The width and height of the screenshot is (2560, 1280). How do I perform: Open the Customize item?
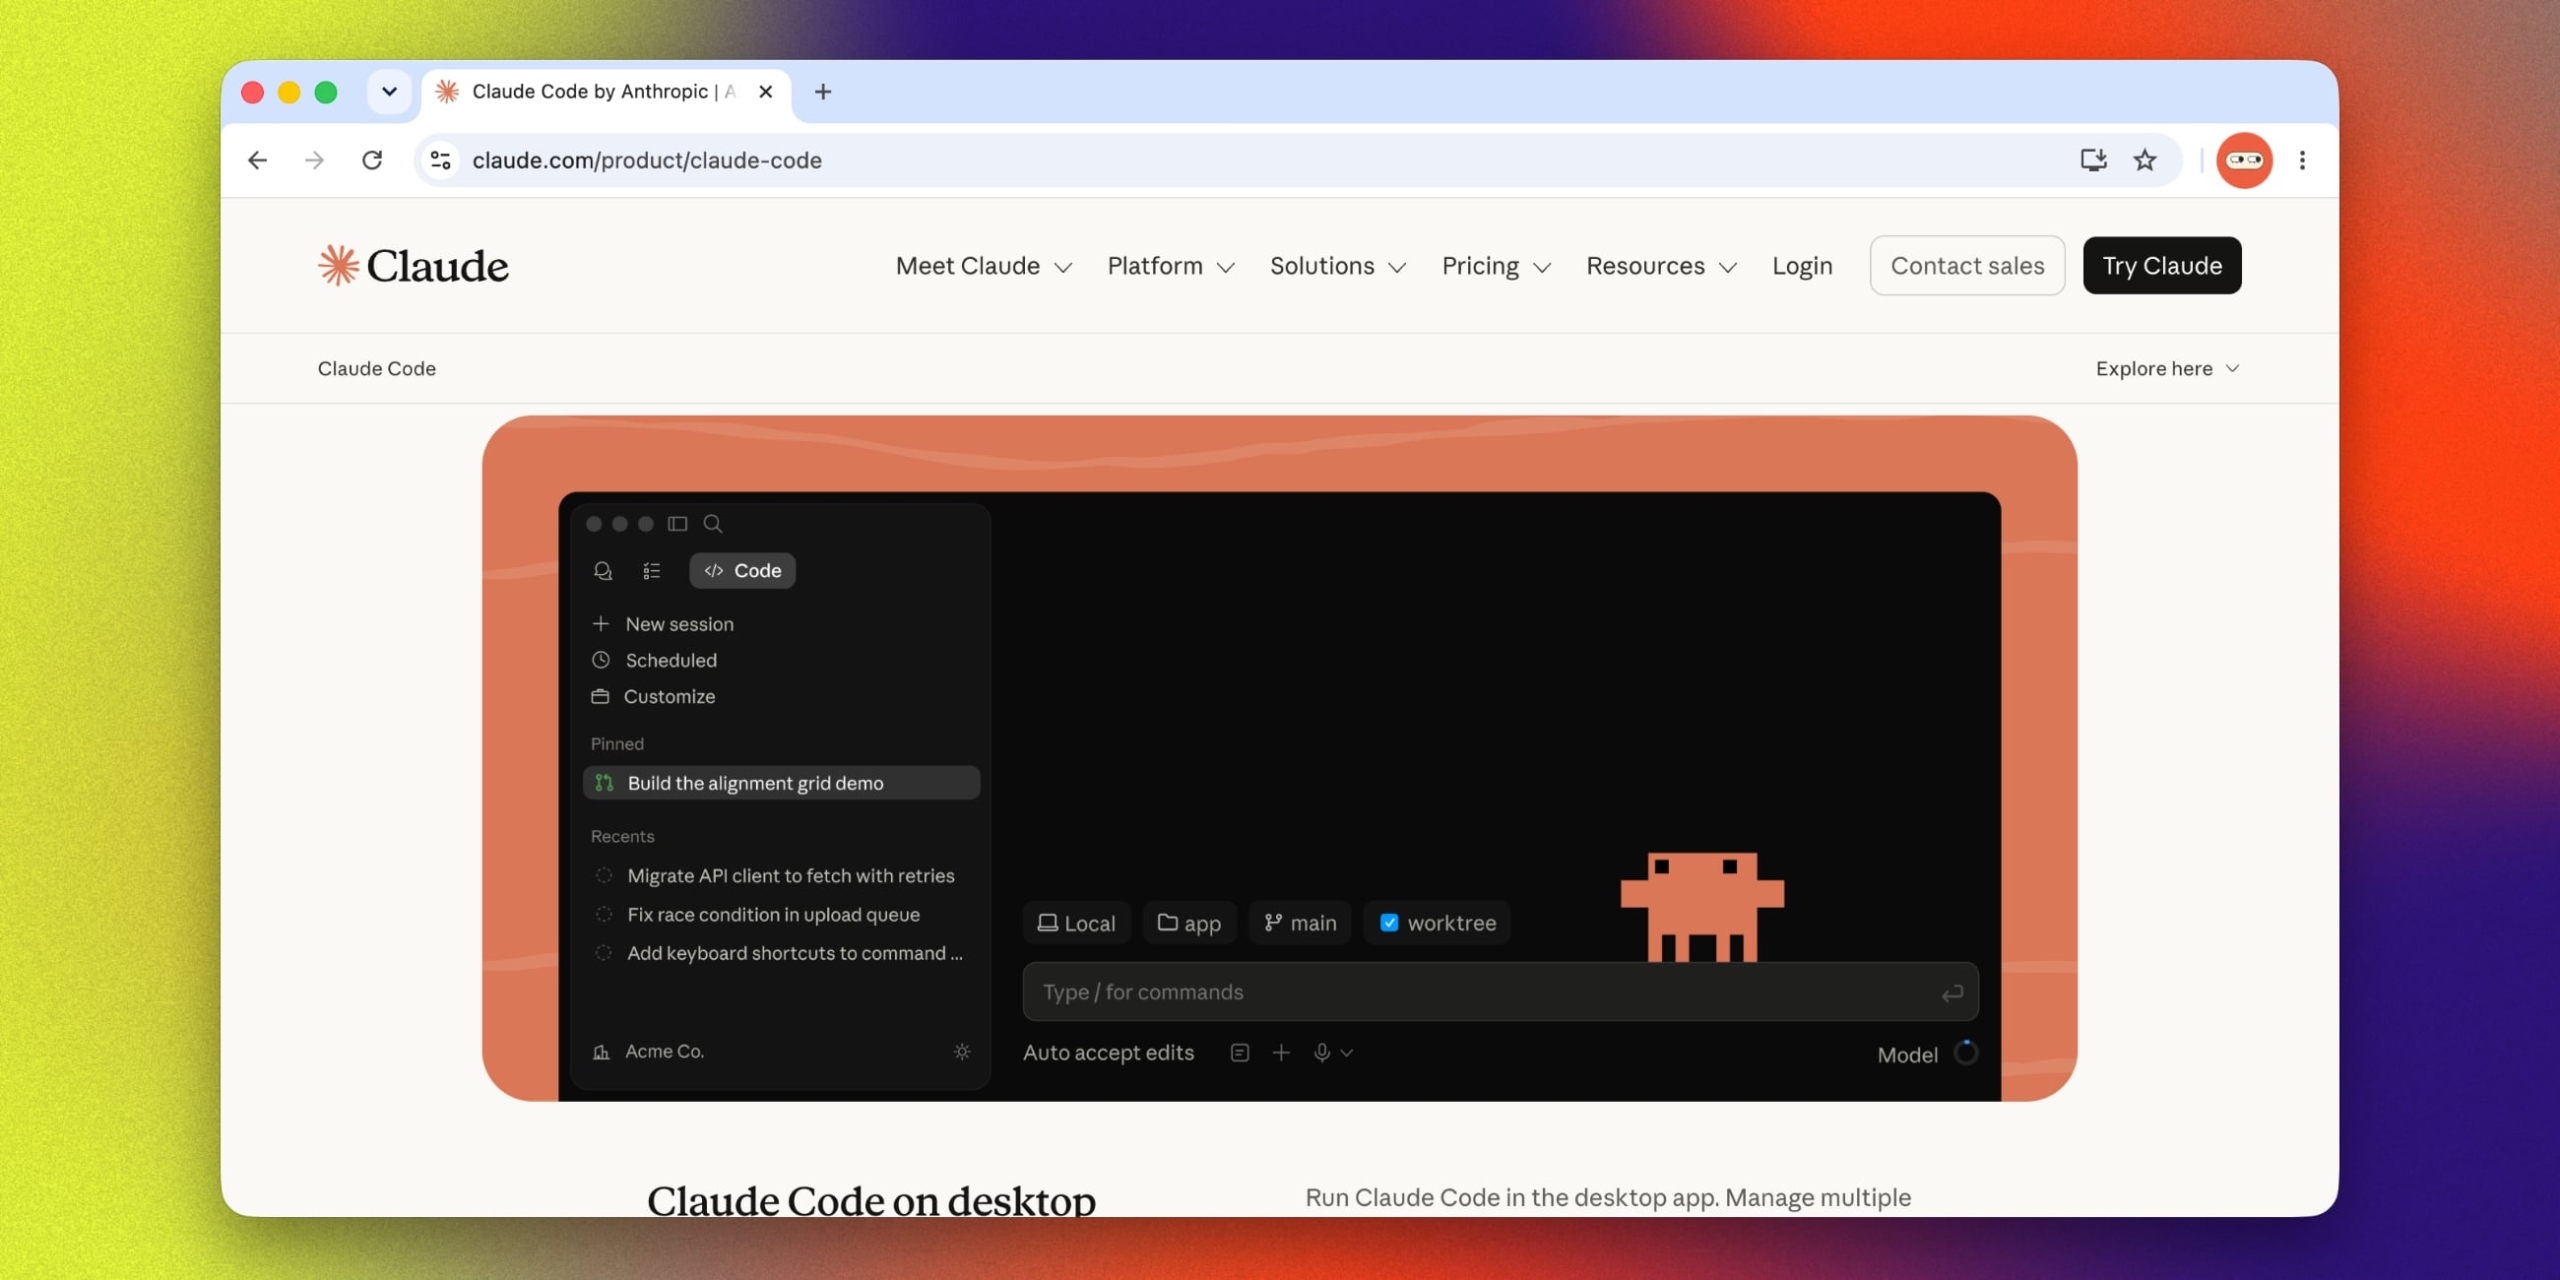[x=653, y=696]
